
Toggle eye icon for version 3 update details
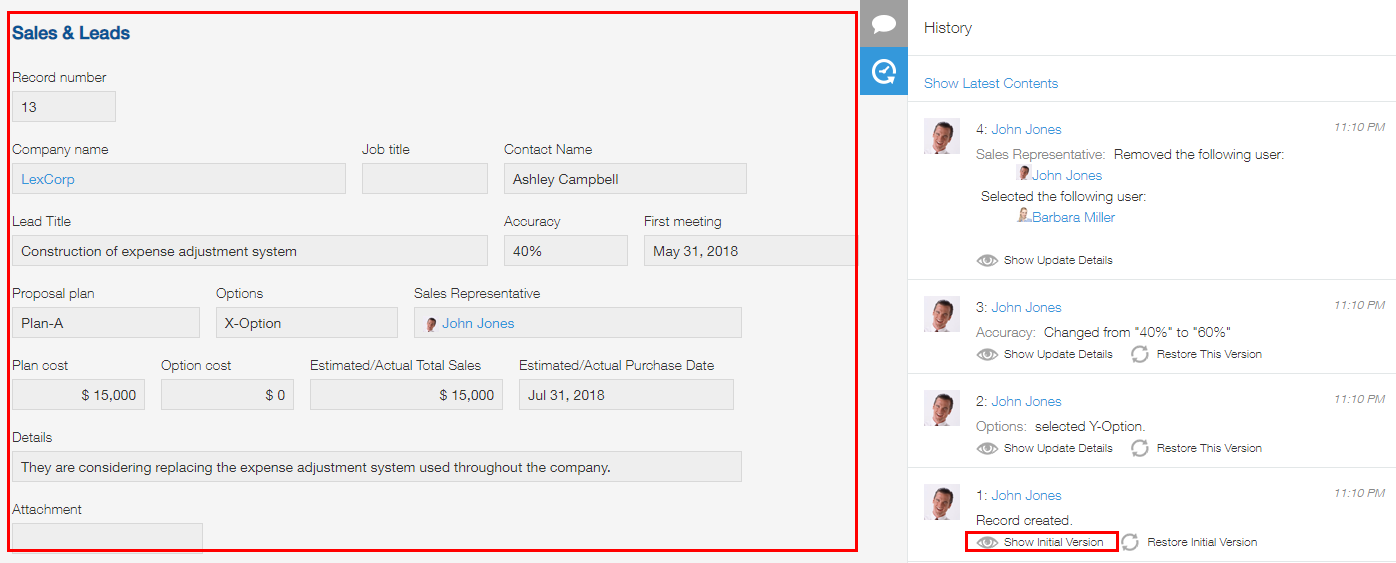point(987,354)
